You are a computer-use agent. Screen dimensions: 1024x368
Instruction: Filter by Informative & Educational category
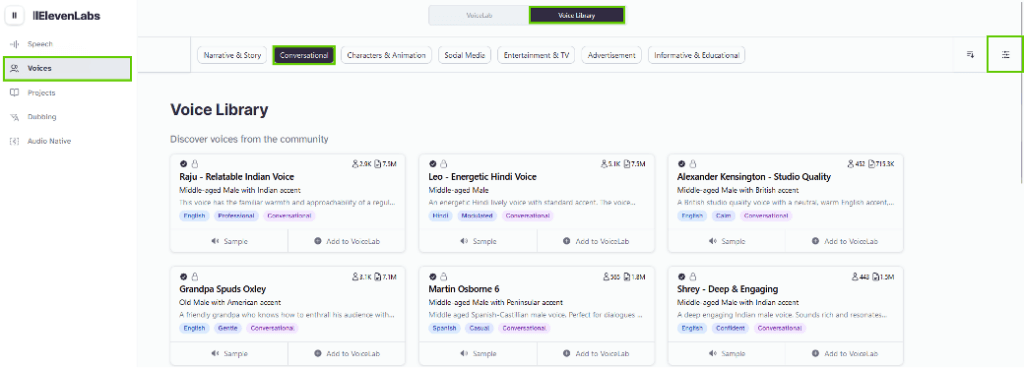point(696,55)
